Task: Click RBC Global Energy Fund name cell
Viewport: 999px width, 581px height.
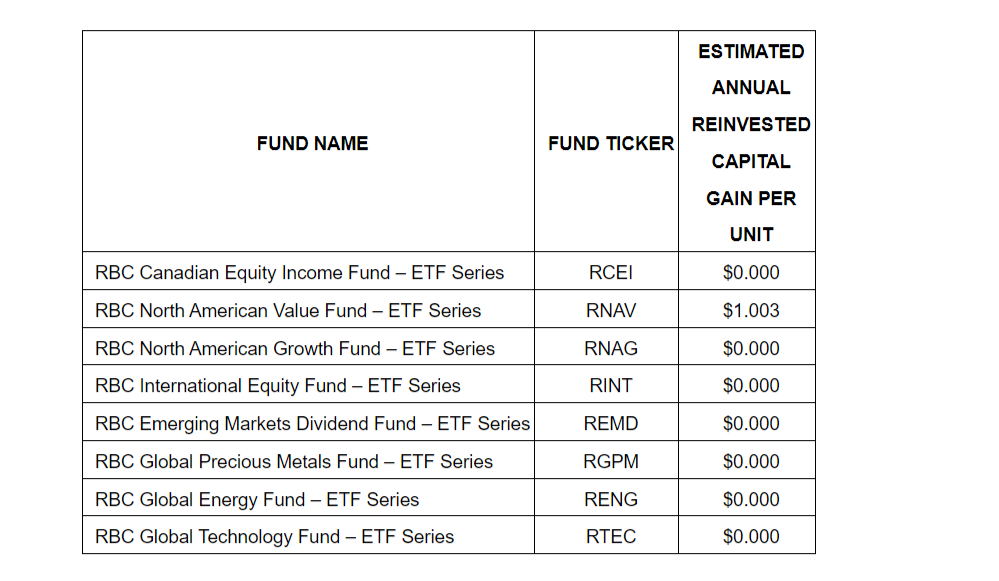Action: pos(257,499)
